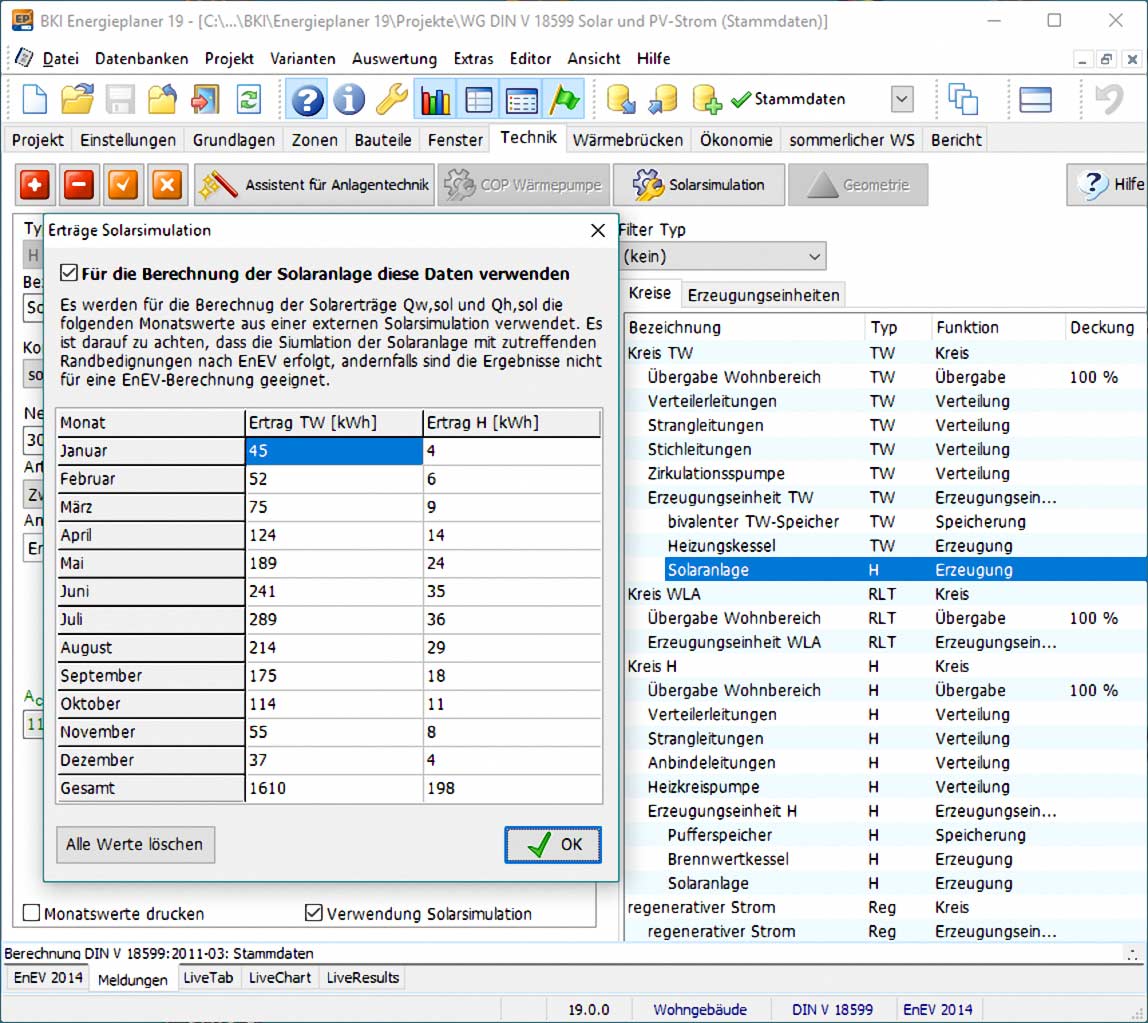This screenshot has height=1023, width=1148.
Task: Click the grayed undo arrow icon
Action: (1108, 99)
